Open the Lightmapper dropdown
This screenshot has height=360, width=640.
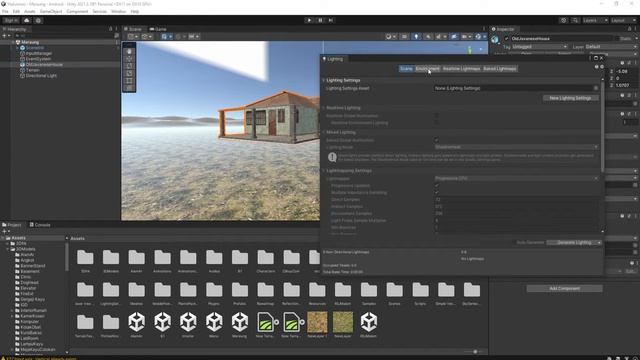click(516, 178)
